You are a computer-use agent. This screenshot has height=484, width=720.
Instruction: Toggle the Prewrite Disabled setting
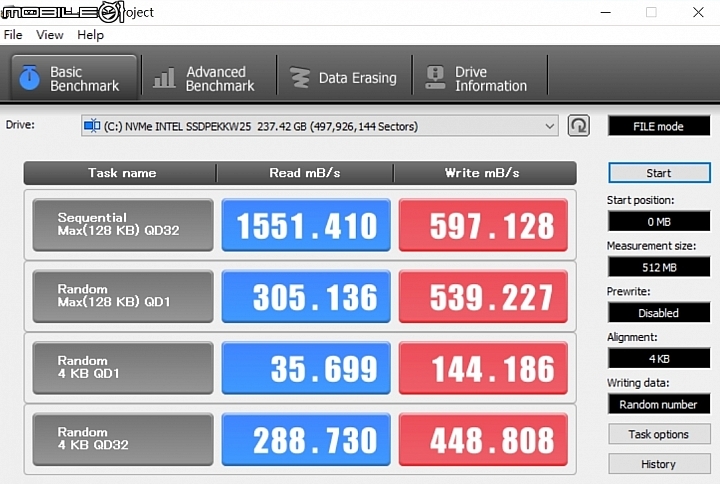coord(659,313)
